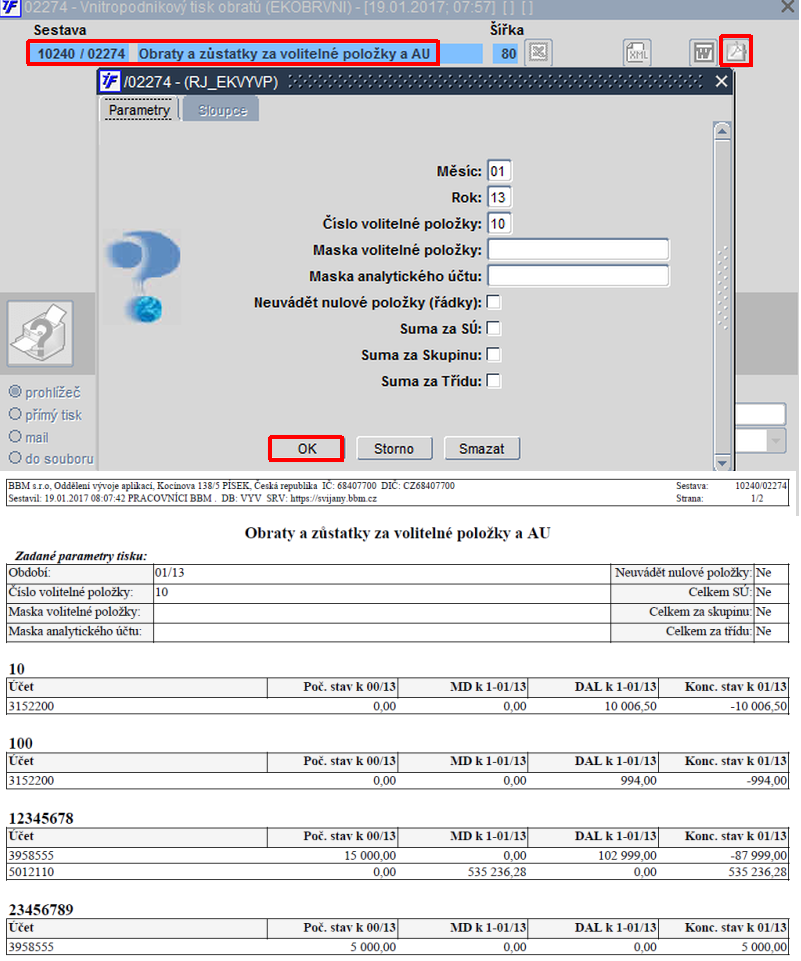The image size is (801, 961).
Task: Tick the Suma za SÚ checkbox
Action: [493, 329]
